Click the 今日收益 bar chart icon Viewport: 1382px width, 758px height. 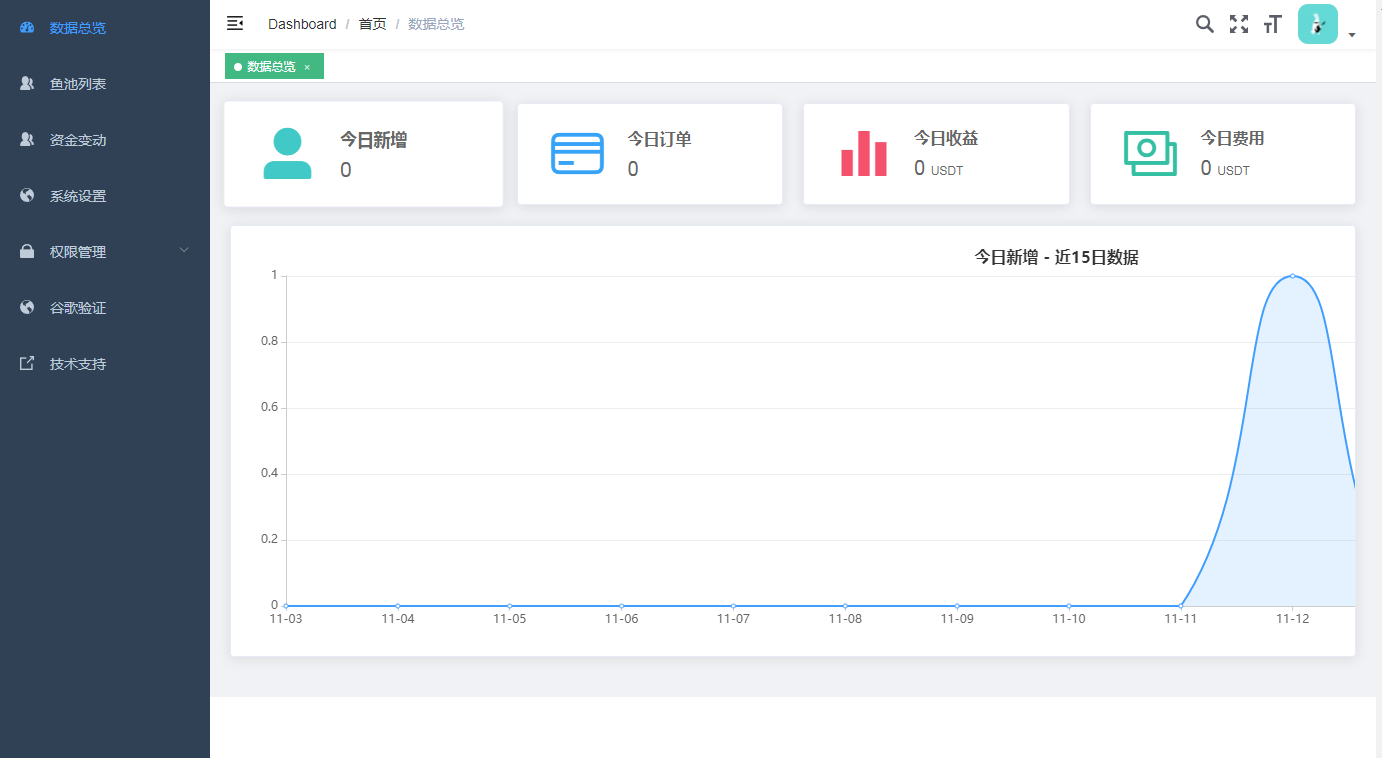point(863,154)
